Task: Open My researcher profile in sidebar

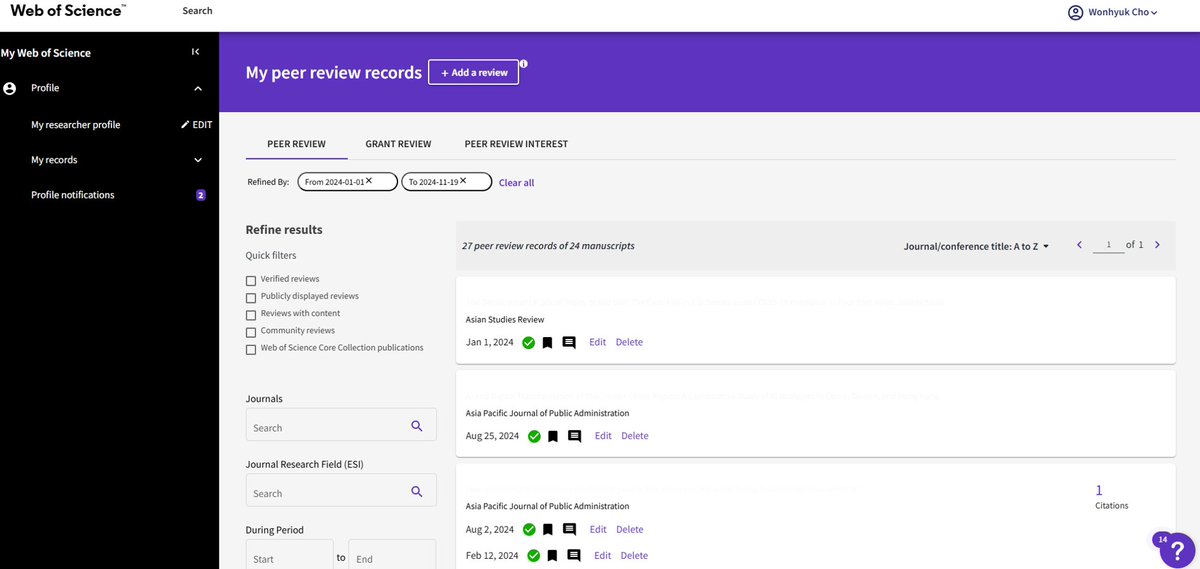Action: [75, 125]
